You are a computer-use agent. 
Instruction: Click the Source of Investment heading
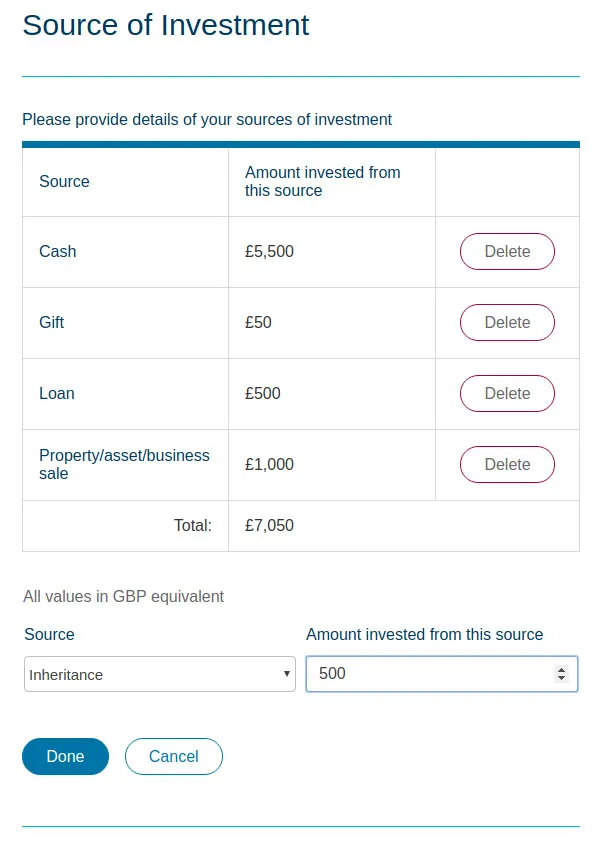[166, 25]
